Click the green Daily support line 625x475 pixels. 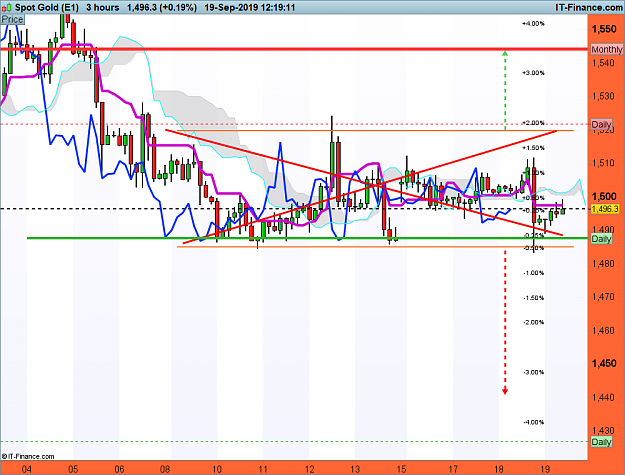coord(307,238)
